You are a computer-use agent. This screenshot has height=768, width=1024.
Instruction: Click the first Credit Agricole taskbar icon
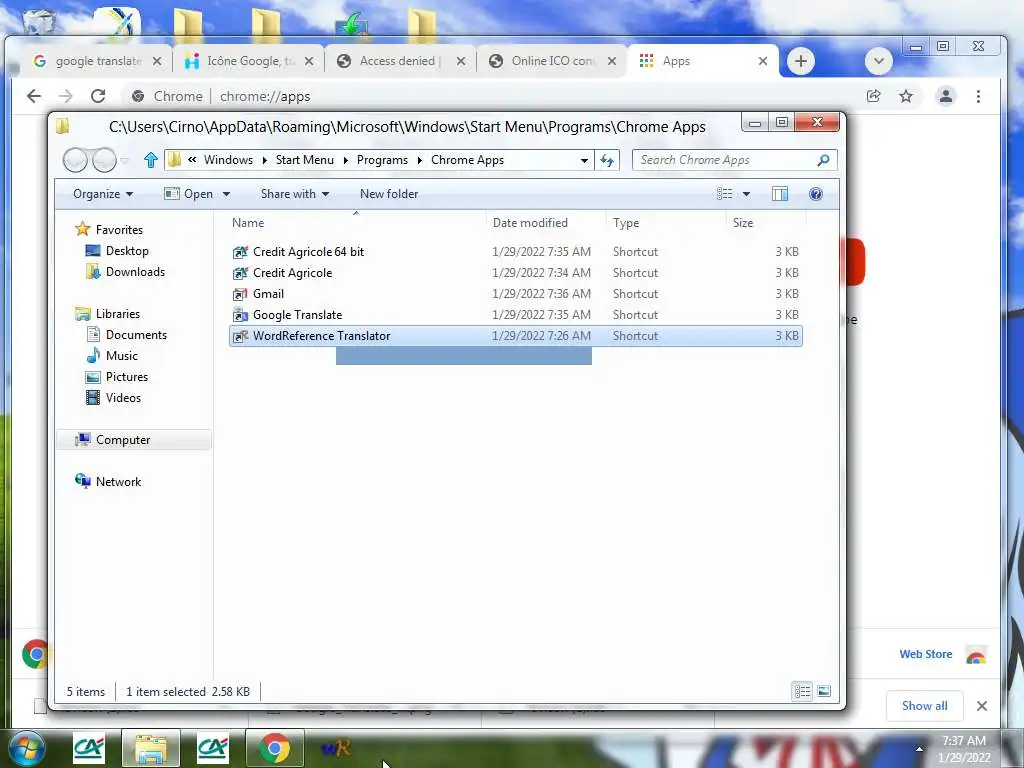[x=89, y=748]
